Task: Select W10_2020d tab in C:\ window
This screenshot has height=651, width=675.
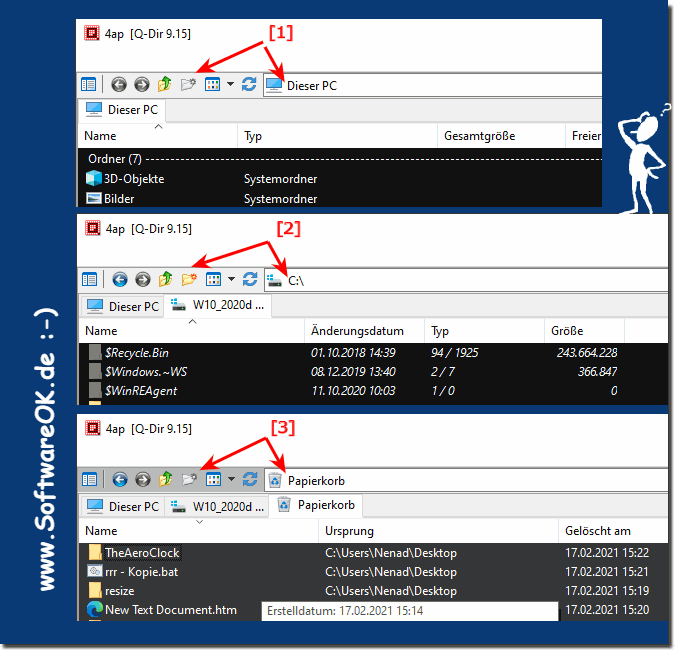Action: pyautogui.click(x=218, y=305)
